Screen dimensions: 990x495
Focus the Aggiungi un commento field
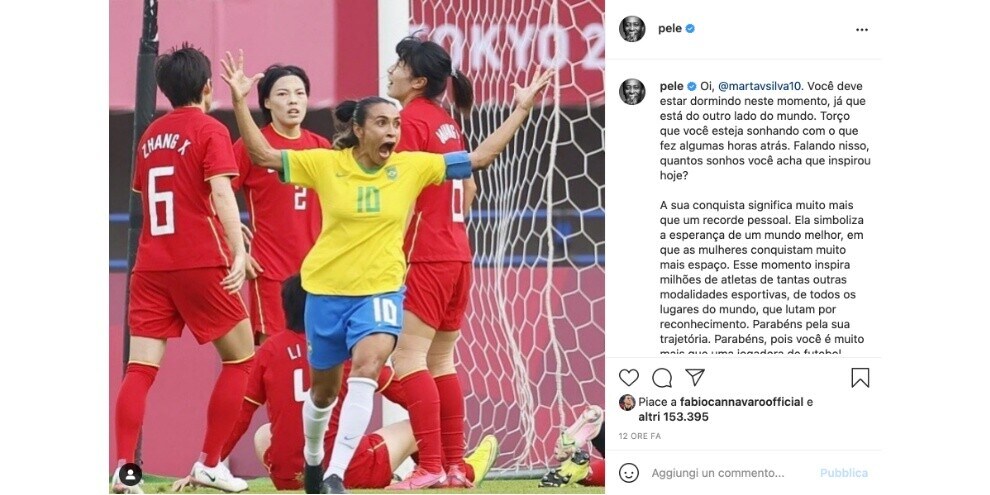click(x=718, y=473)
